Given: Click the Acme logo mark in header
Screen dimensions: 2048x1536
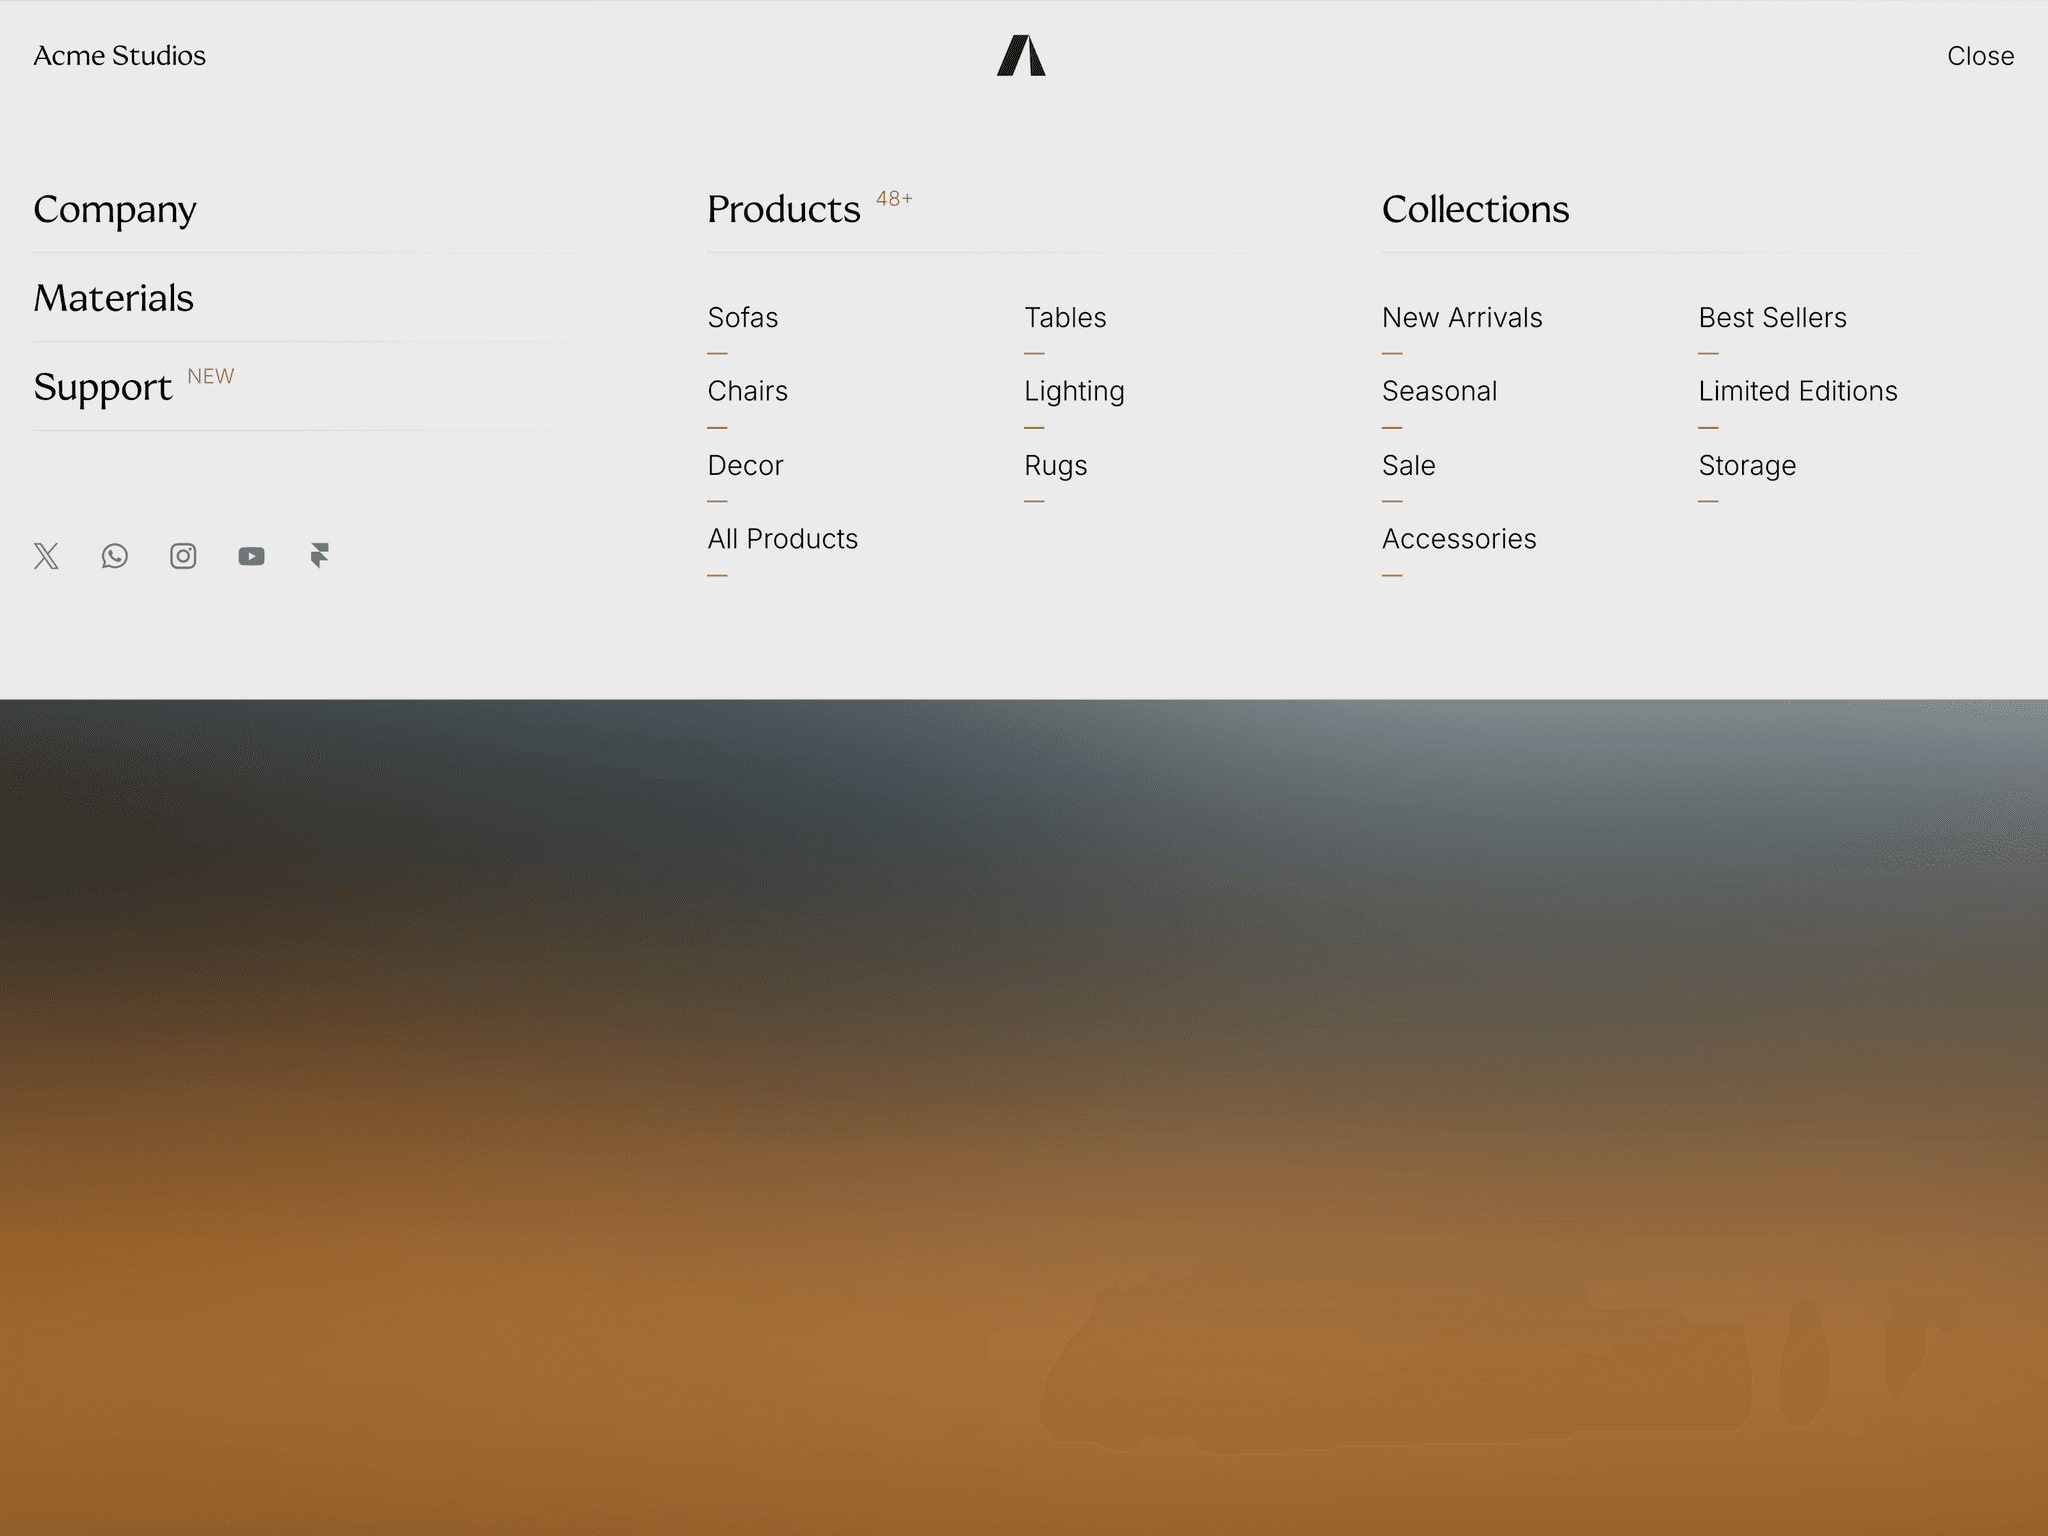Looking at the screenshot, I should pos(1021,55).
